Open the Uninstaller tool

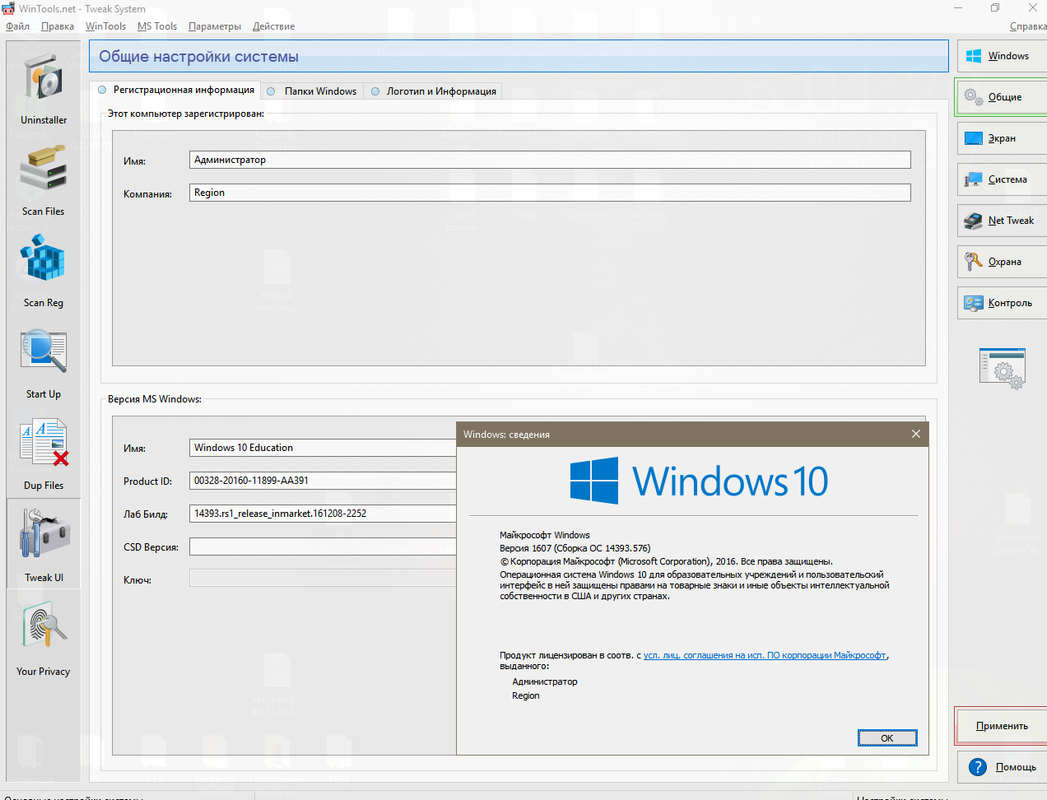pos(43,87)
